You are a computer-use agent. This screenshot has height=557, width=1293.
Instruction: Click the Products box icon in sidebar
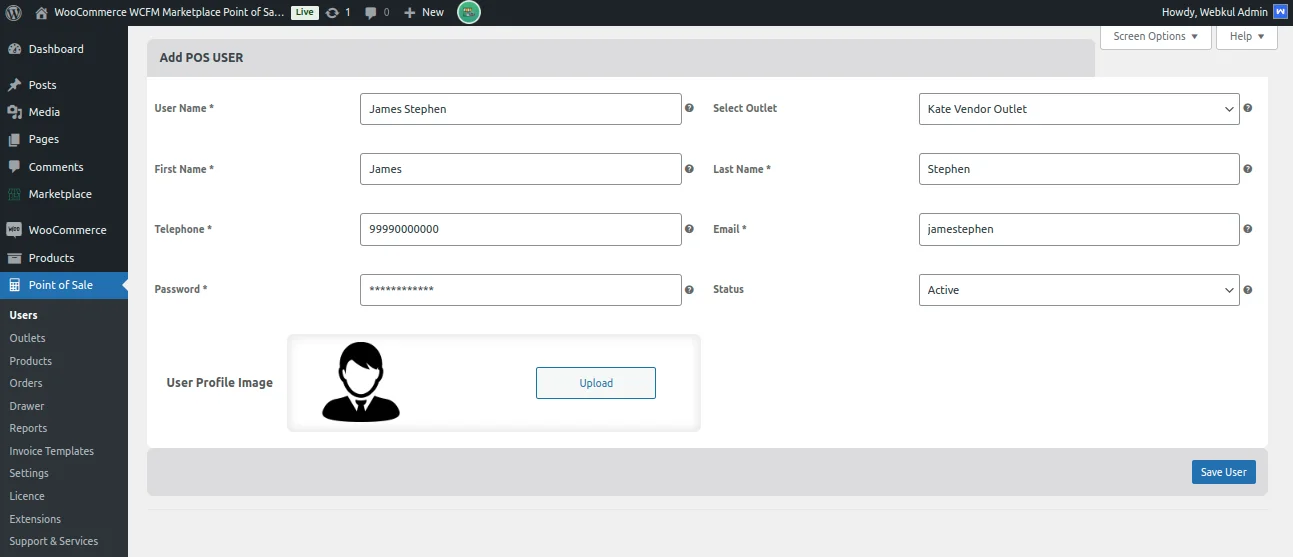tap(14, 257)
